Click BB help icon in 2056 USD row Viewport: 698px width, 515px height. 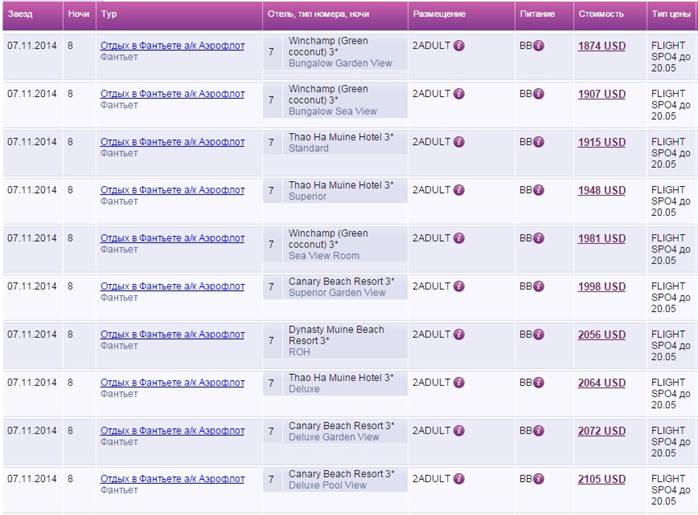coord(539,334)
